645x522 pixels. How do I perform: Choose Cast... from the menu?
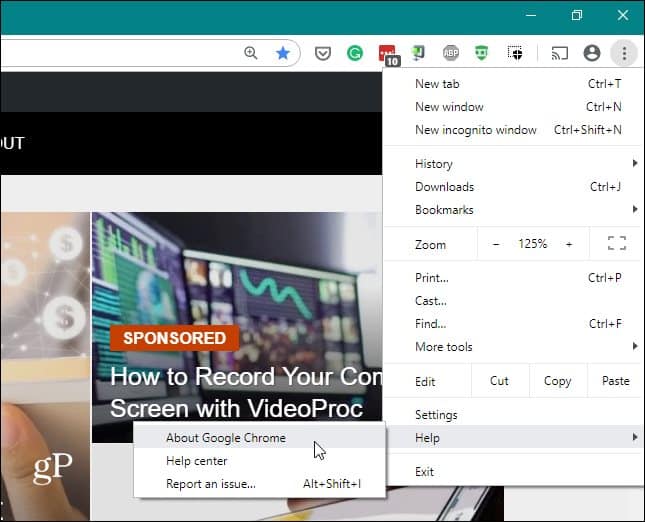coord(514,301)
